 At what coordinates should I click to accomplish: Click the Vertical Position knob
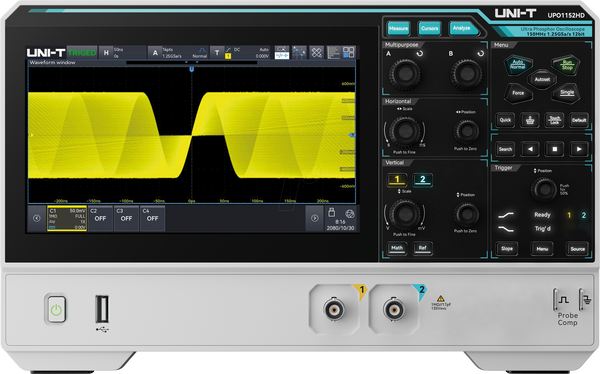(466, 214)
